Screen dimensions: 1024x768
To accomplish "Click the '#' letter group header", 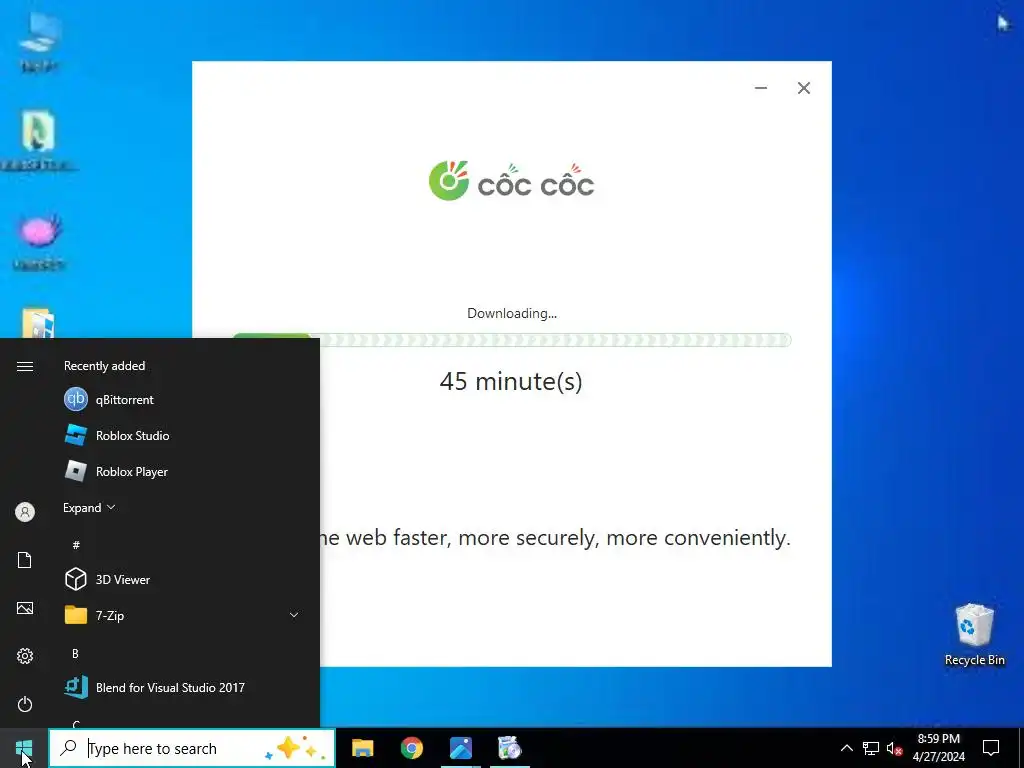I will (76, 545).
